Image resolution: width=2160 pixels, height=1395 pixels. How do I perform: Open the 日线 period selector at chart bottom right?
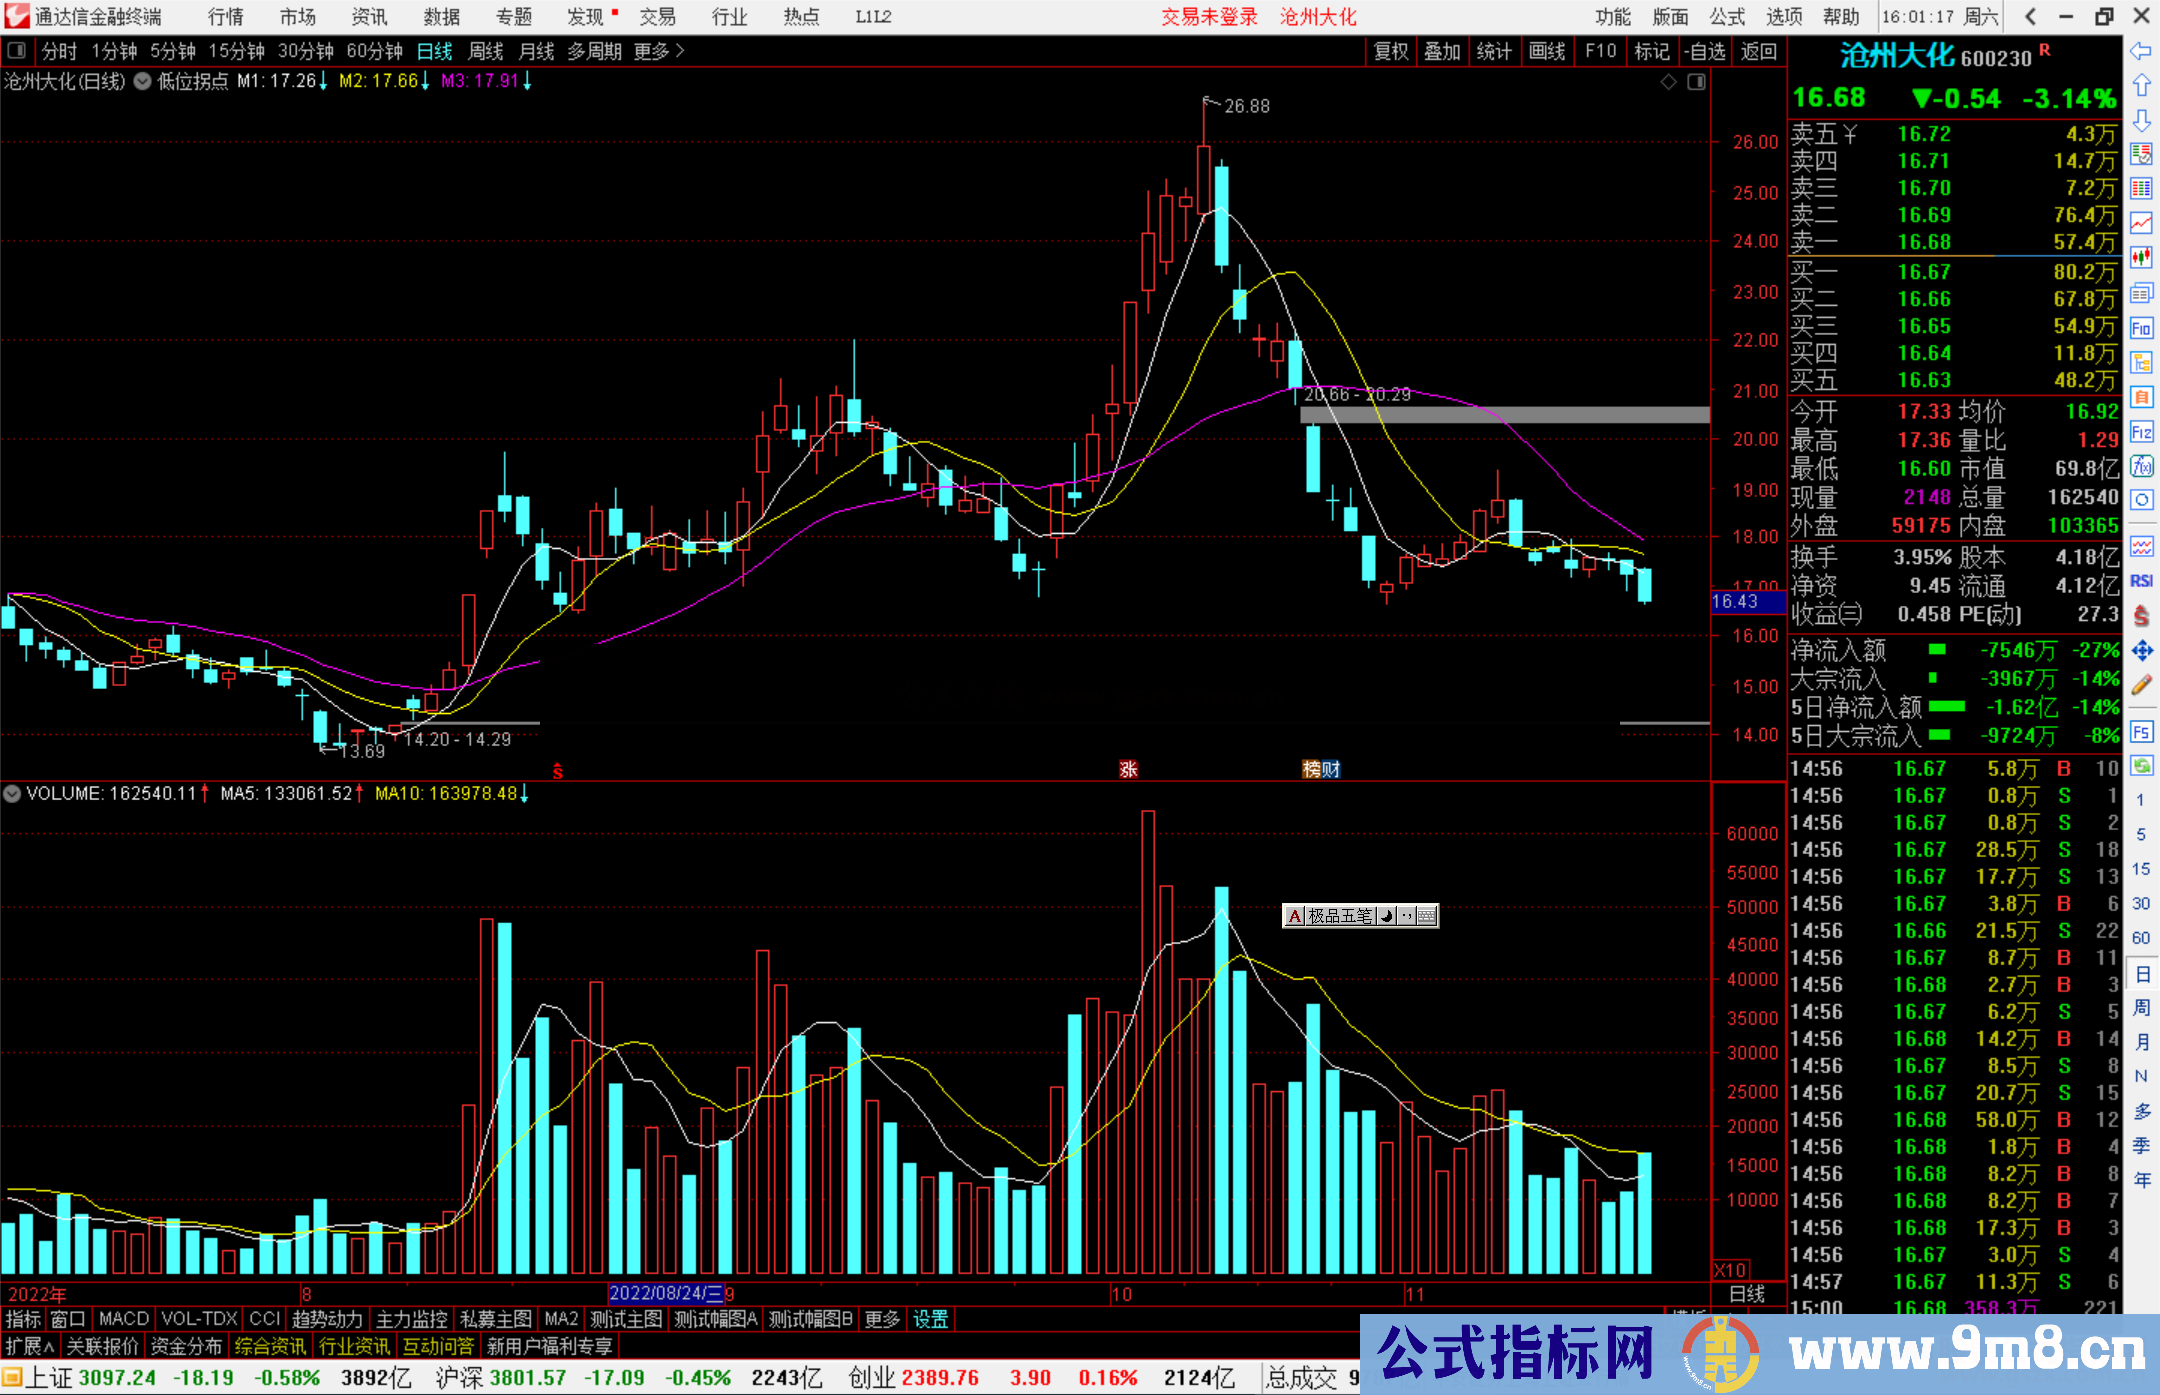point(1747,1294)
